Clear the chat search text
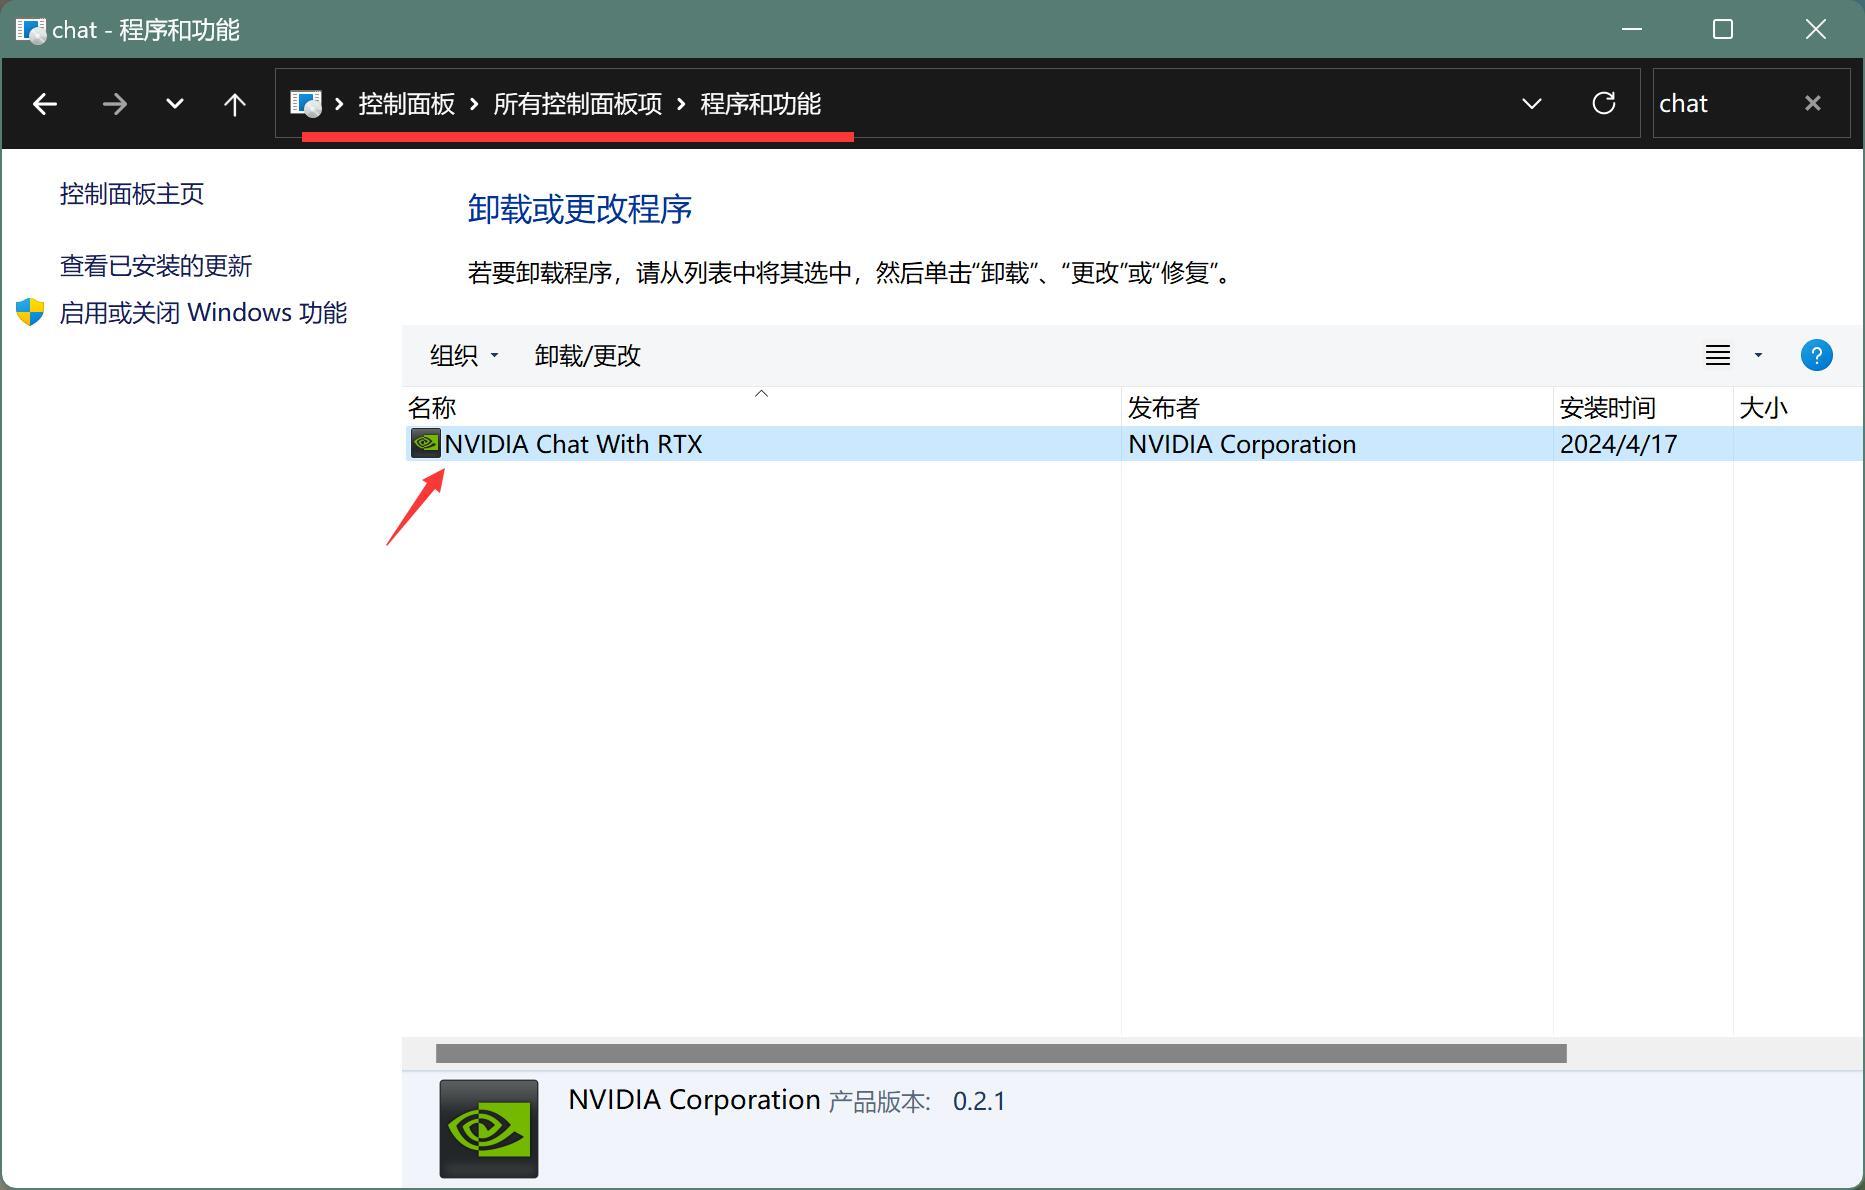 pyautogui.click(x=1813, y=103)
